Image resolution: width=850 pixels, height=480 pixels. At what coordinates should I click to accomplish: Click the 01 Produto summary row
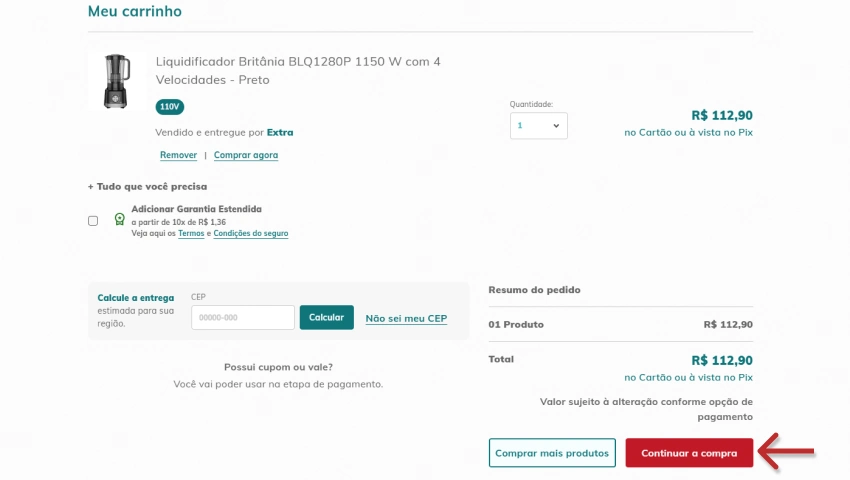pyautogui.click(x=620, y=324)
